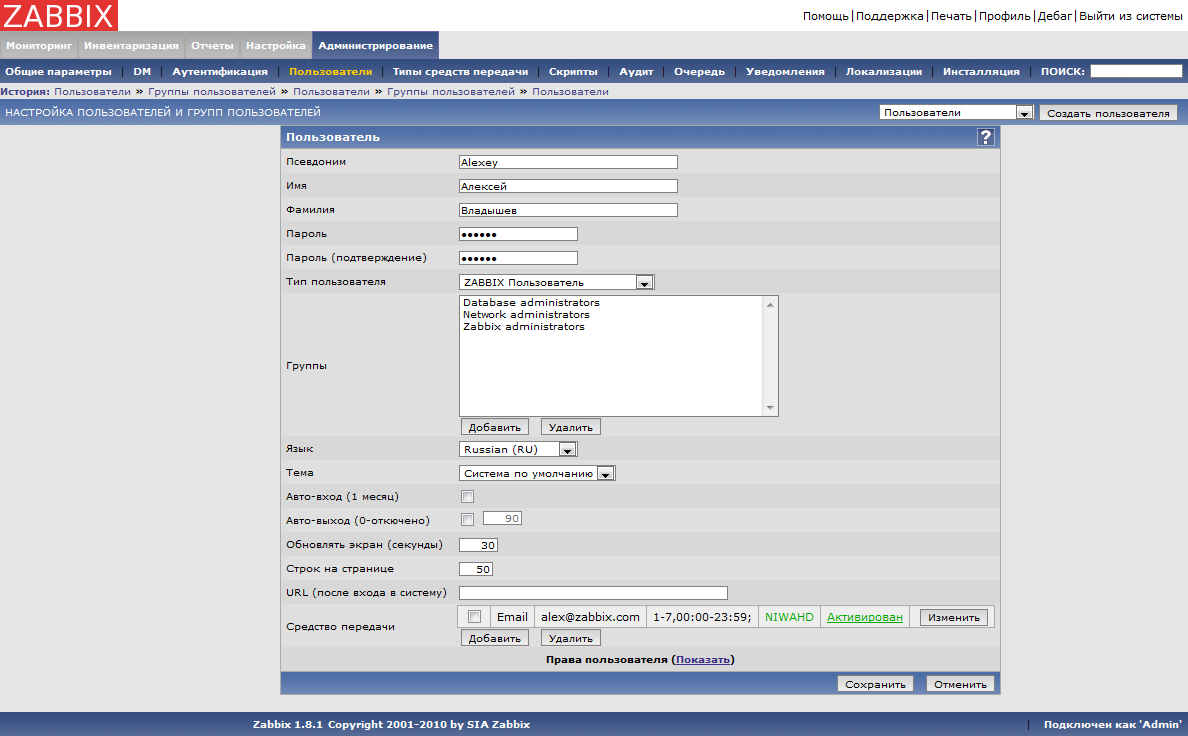Click the Псевдоним input field
Image resolution: width=1188 pixels, height=736 pixels.
[568, 162]
